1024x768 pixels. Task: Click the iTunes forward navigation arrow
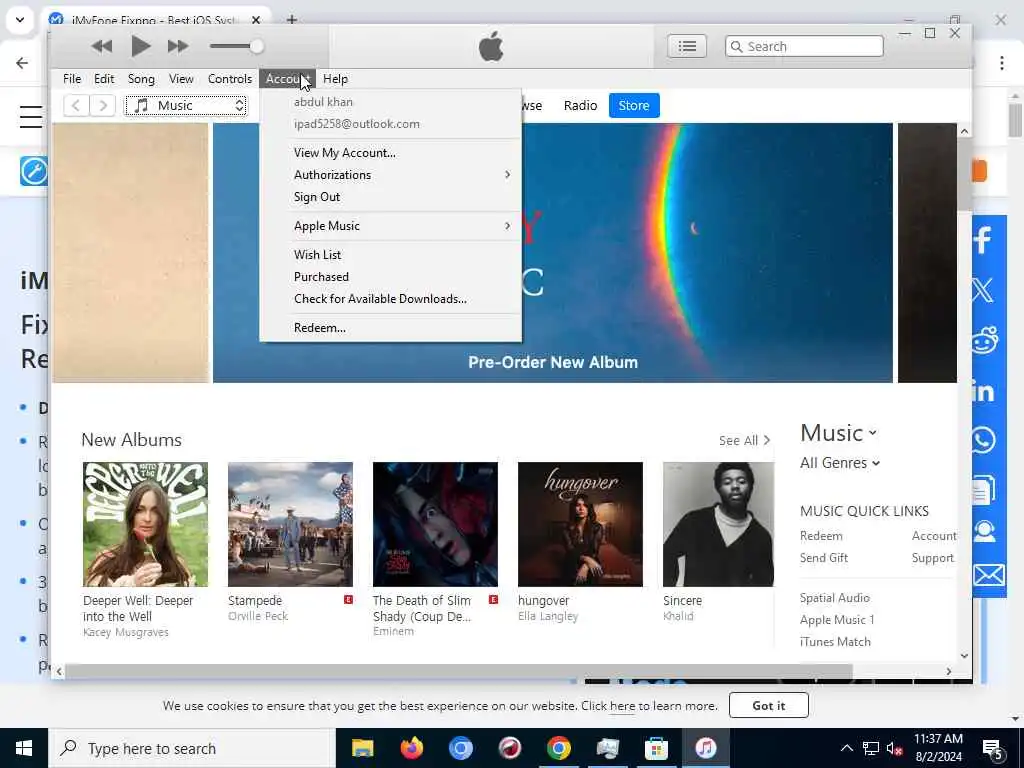point(103,105)
